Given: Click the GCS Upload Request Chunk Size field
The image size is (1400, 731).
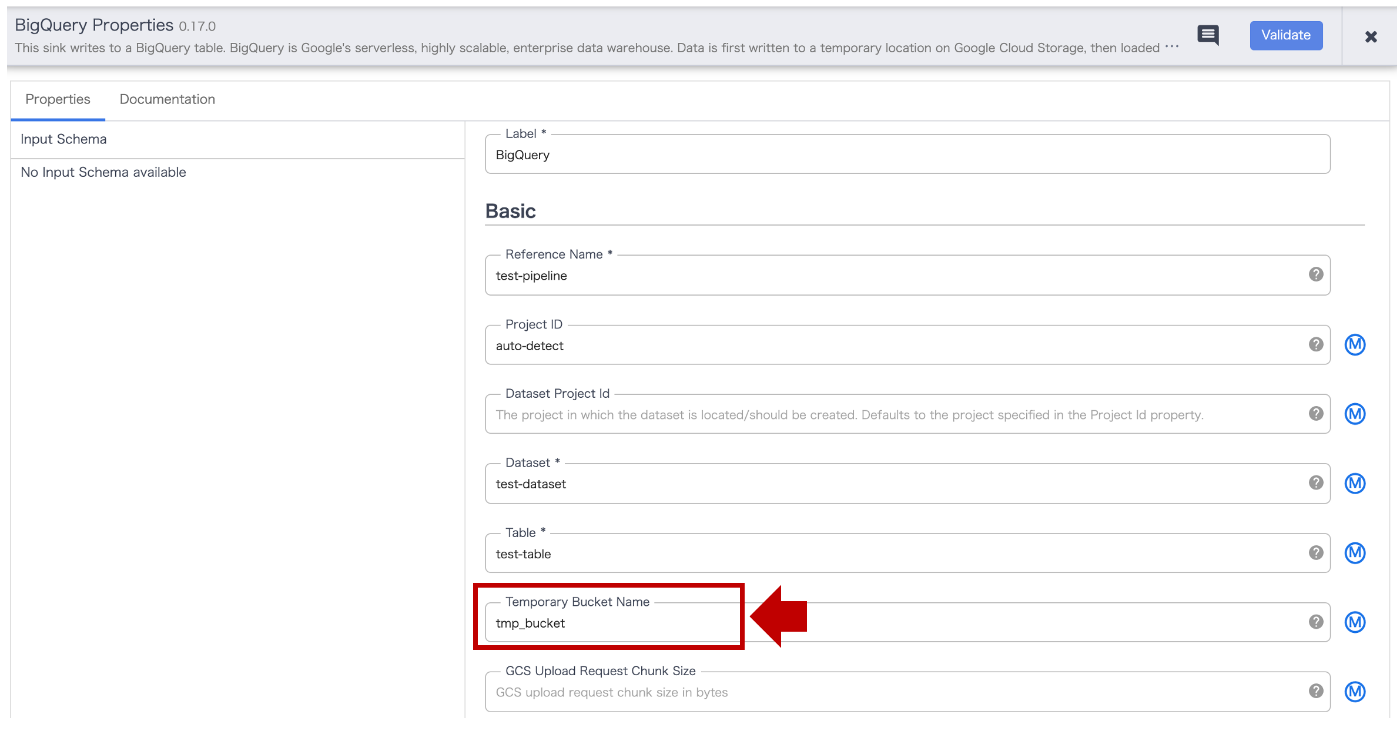Looking at the screenshot, I should pyautogui.click(x=907, y=692).
